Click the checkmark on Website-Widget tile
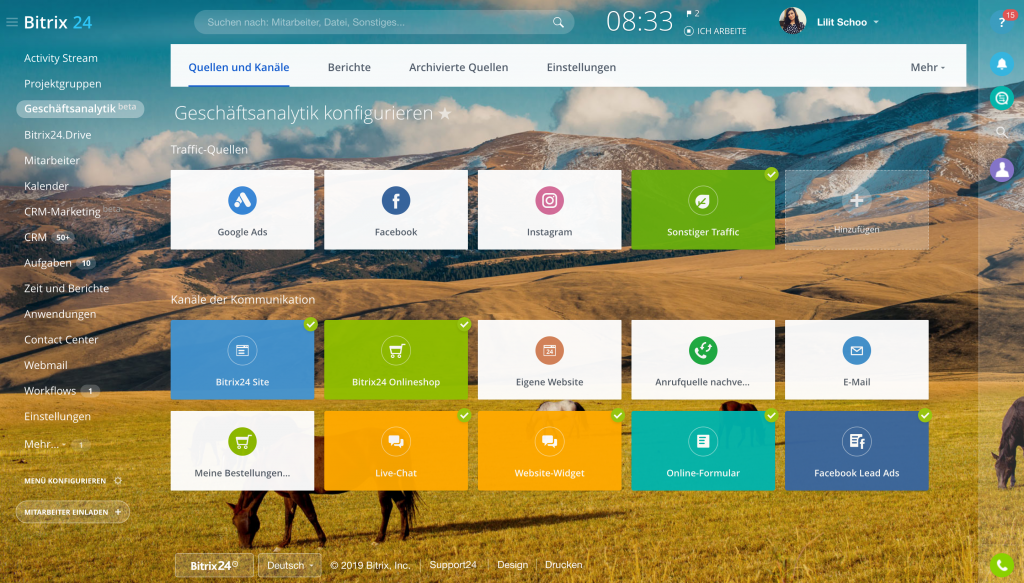1024x583 pixels. 618,415
